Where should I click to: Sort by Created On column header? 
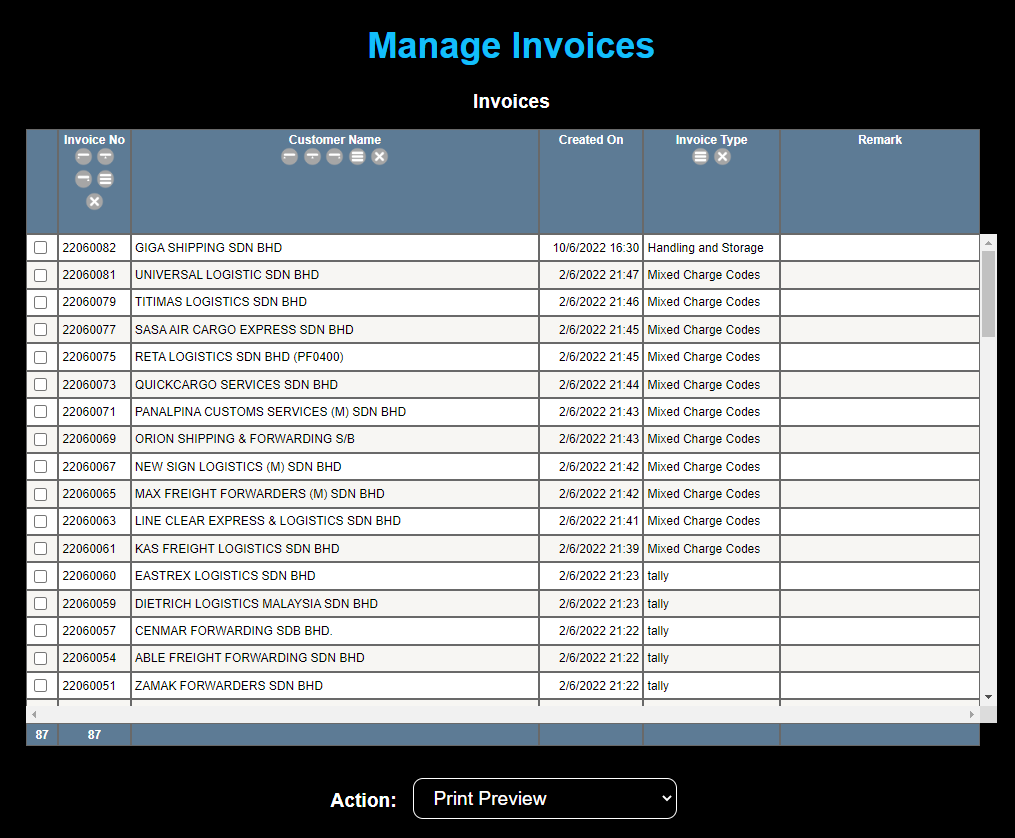point(591,140)
